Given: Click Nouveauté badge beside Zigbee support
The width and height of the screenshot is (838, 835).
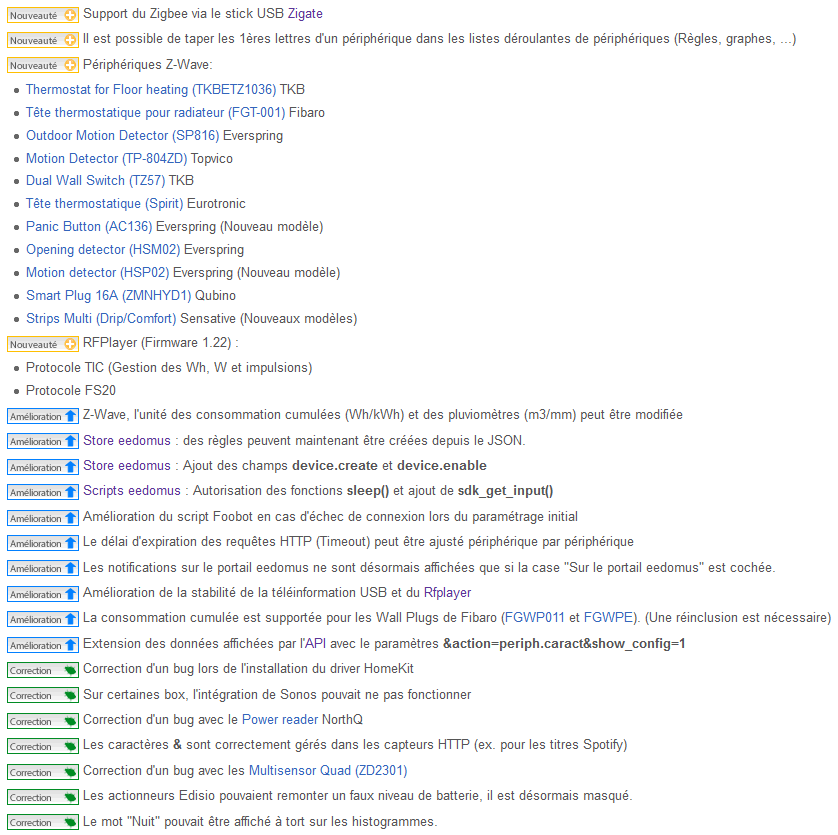Looking at the screenshot, I should tap(43, 15).
